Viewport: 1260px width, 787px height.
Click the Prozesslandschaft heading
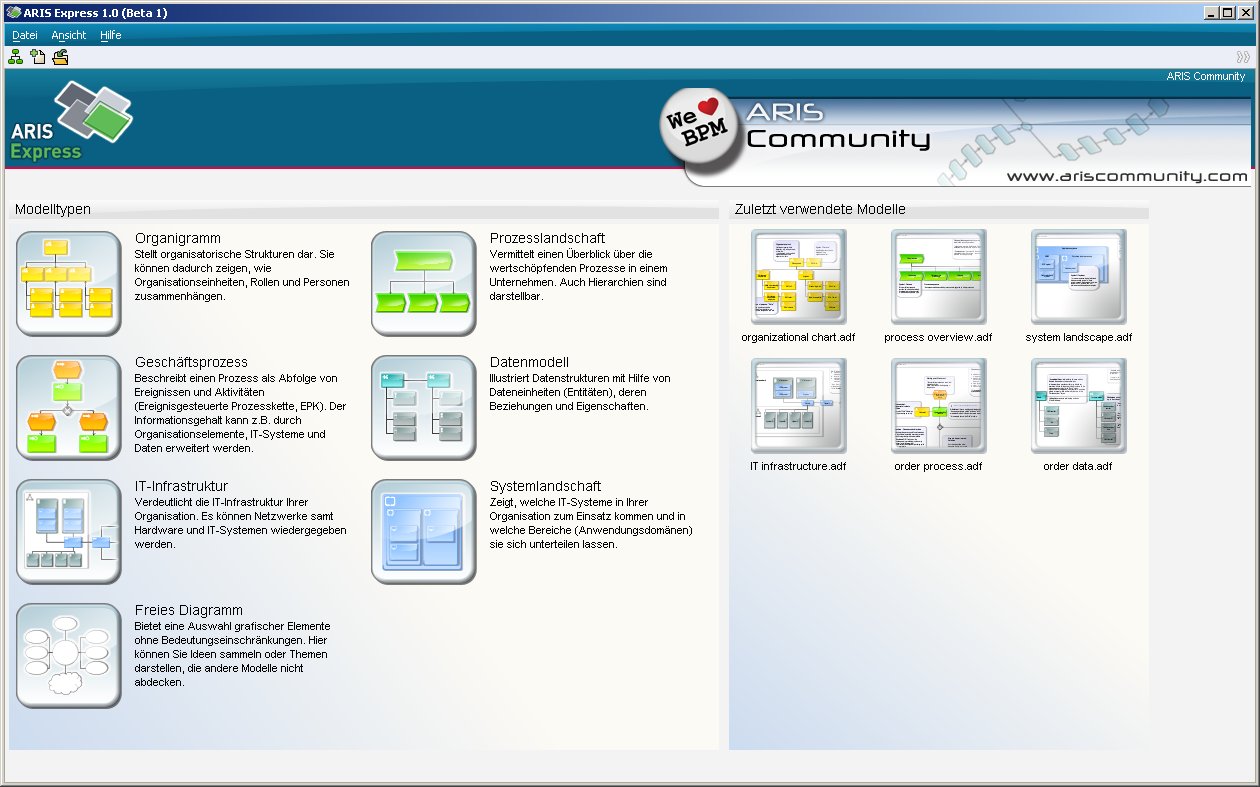pyautogui.click(x=547, y=238)
